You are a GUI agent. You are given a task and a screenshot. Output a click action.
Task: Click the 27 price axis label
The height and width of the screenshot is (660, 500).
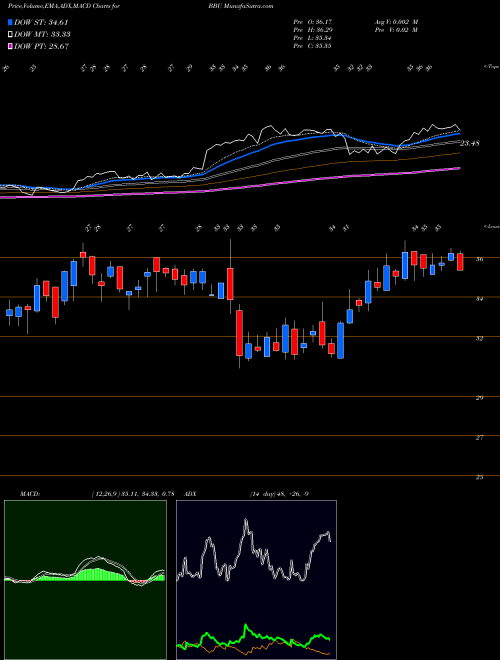coord(479,438)
